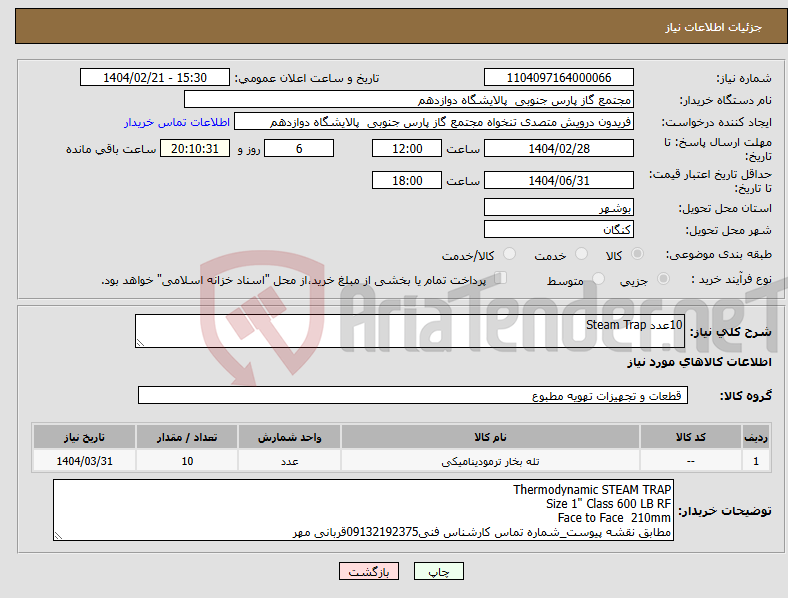This screenshot has width=788, height=598.
Task: Click the remaining days field showing 6
Action: click(299, 148)
